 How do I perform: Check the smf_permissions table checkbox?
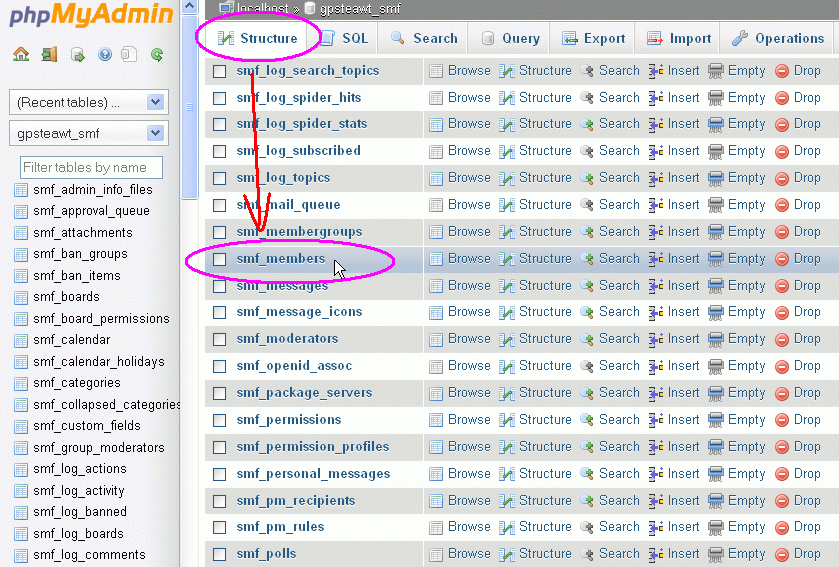tap(219, 420)
